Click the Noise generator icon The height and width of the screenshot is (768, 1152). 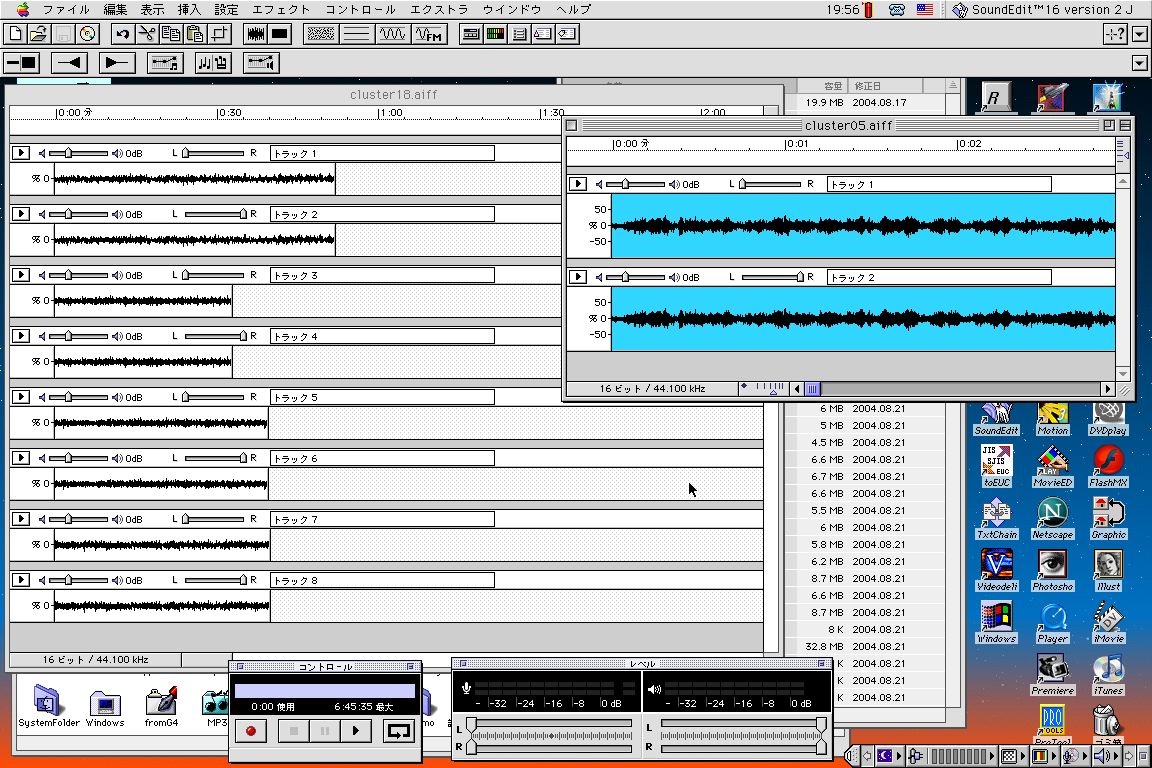pyautogui.click(x=321, y=34)
